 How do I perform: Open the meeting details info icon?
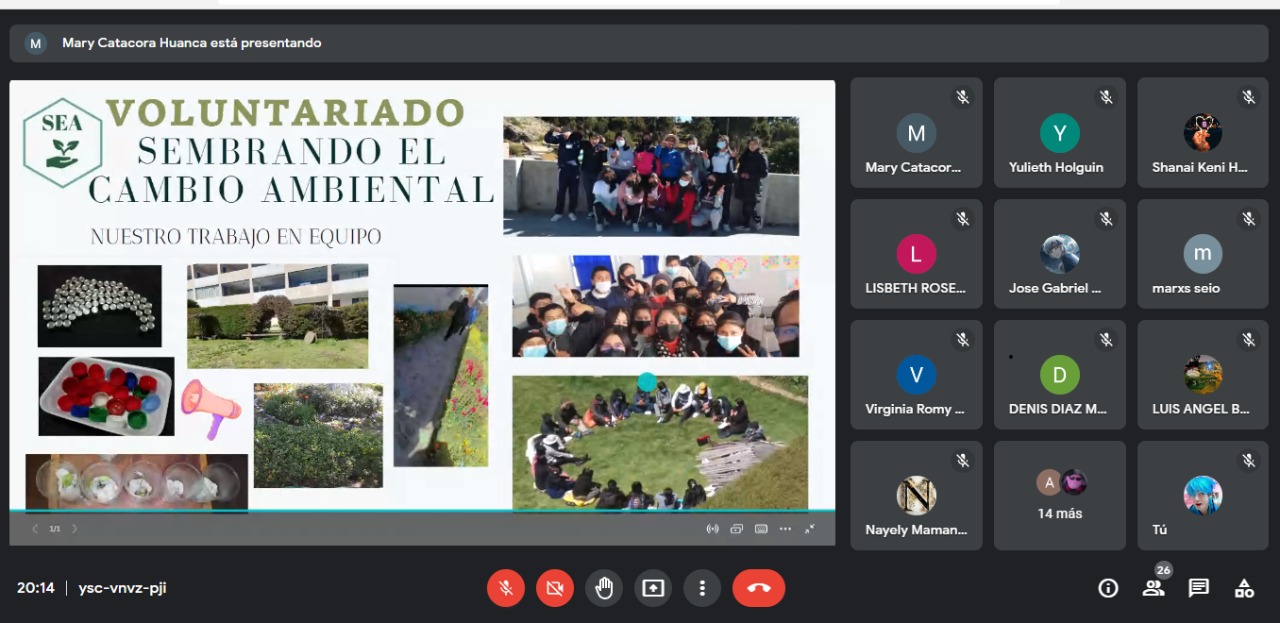tap(1108, 588)
